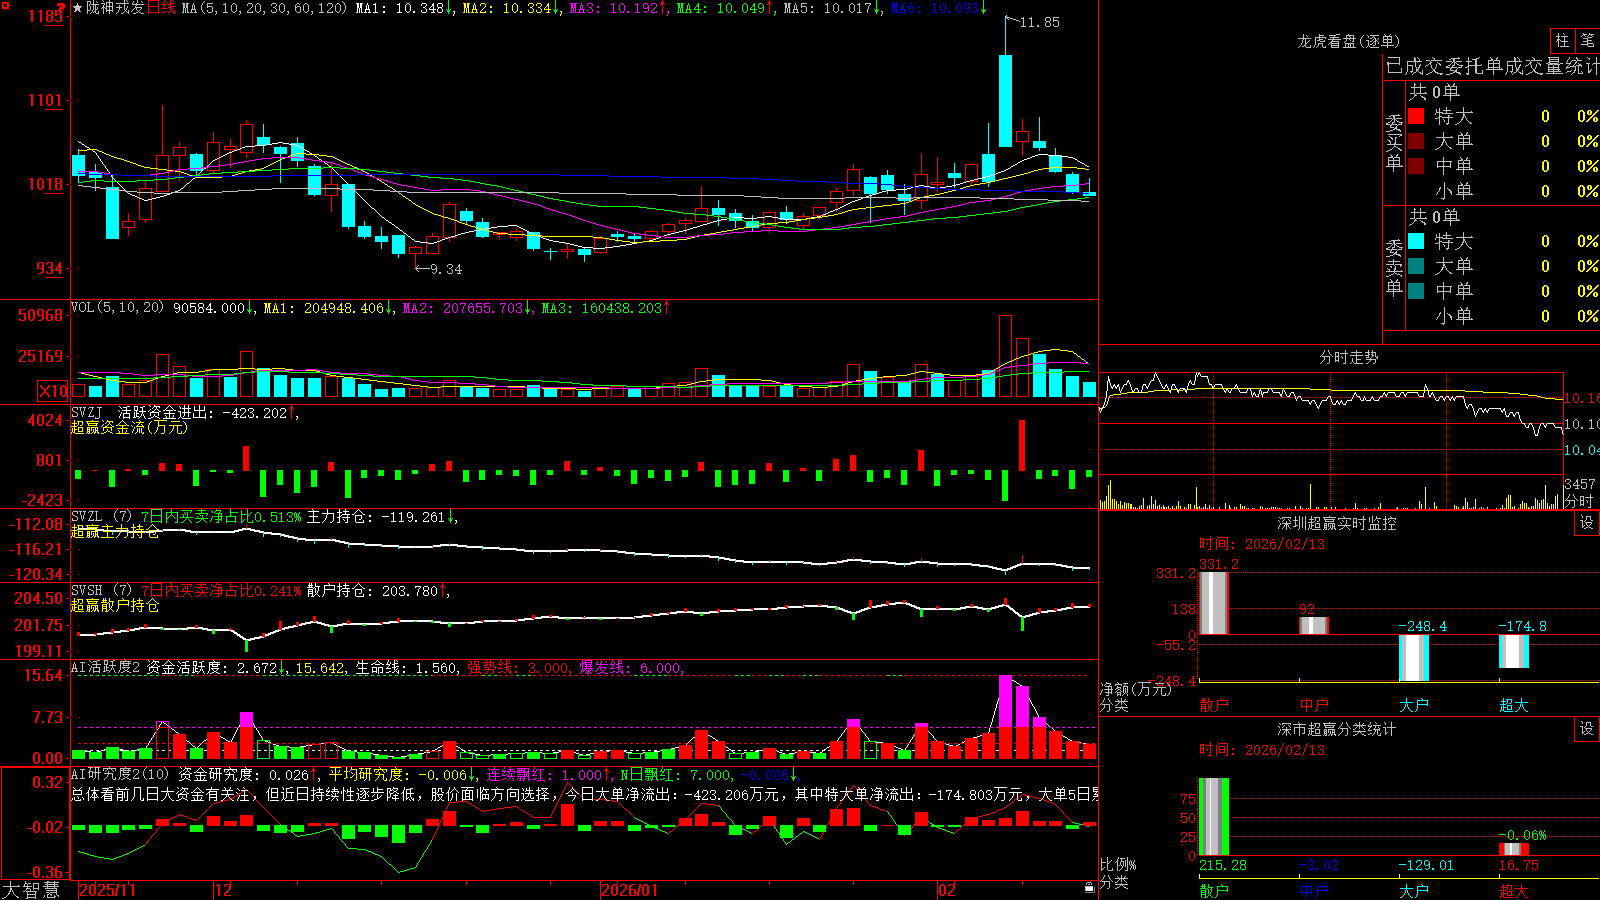Click the 委买单 vertical label

1394,142
